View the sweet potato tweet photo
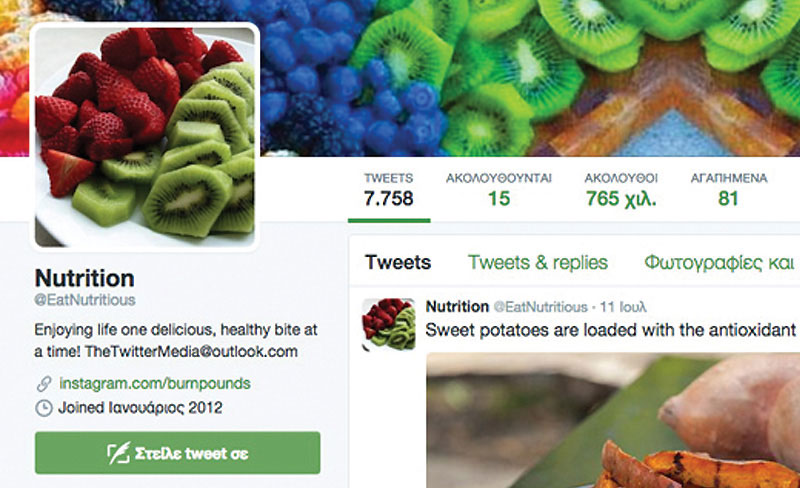Viewport: 800px width, 488px height. coord(613,420)
